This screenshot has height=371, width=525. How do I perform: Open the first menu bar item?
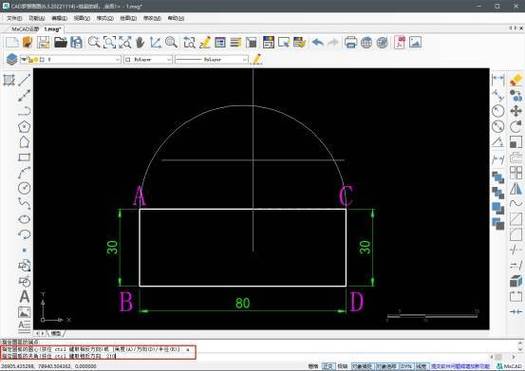point(15,18)
